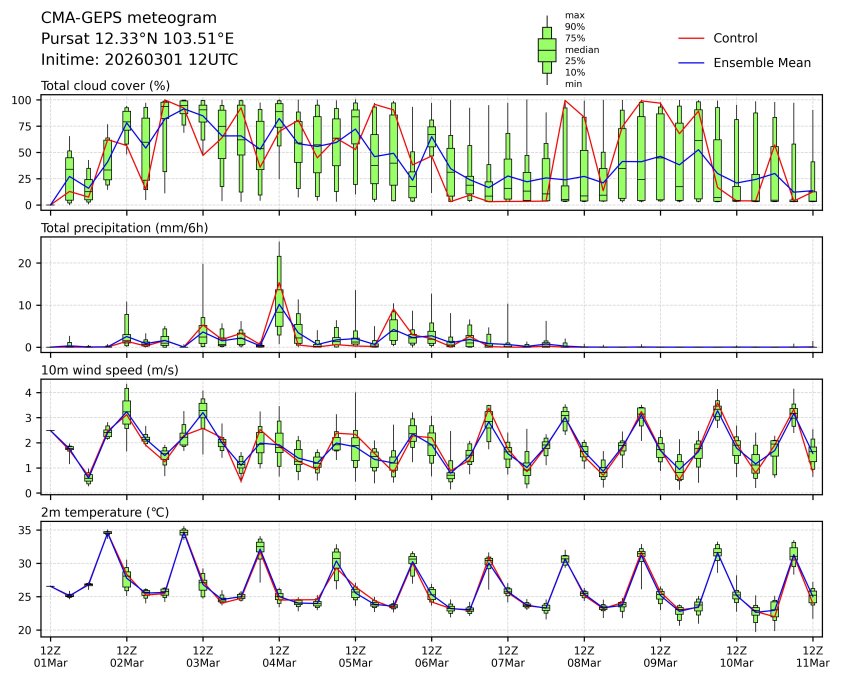Click the "CMA-GEPS meteogram" title
Viewport: 841px width, 680px height.
click(x=113, y=18)
